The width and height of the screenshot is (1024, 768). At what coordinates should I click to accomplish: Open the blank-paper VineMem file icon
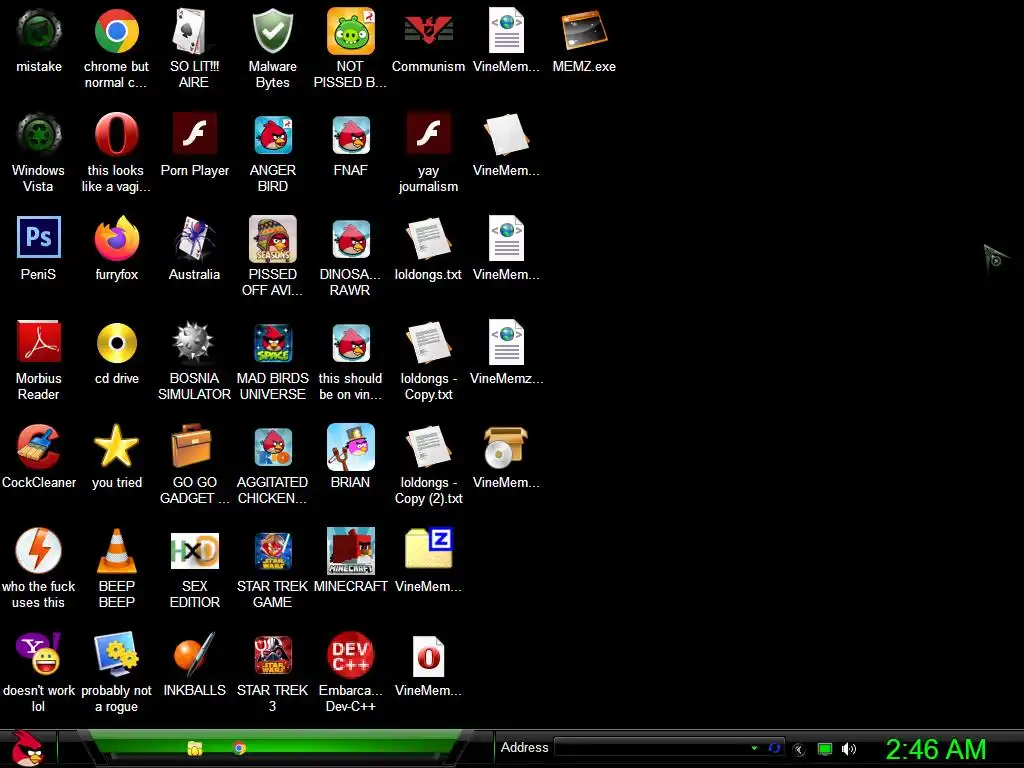(x=506, y=135)
